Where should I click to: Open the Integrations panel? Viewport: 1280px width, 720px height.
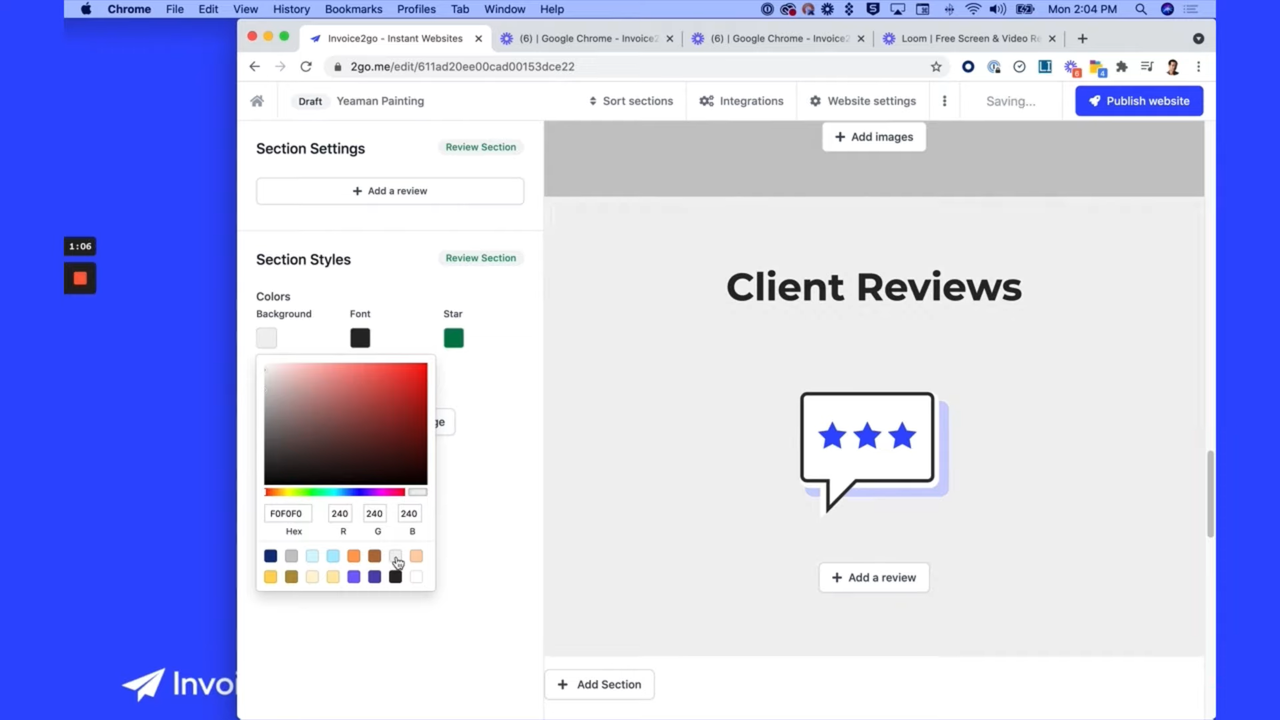click(741, 101)
